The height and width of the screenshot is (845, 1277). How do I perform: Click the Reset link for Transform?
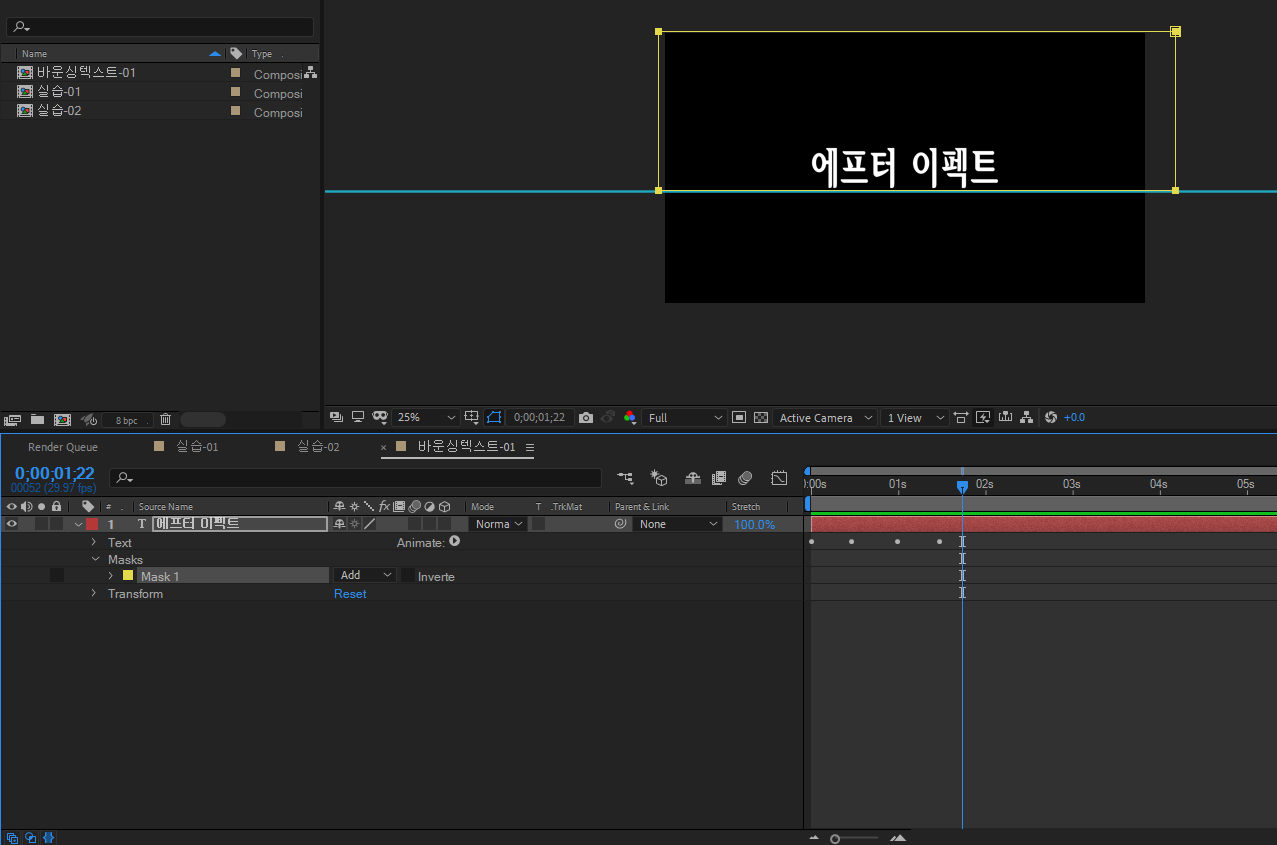point(350,594)
